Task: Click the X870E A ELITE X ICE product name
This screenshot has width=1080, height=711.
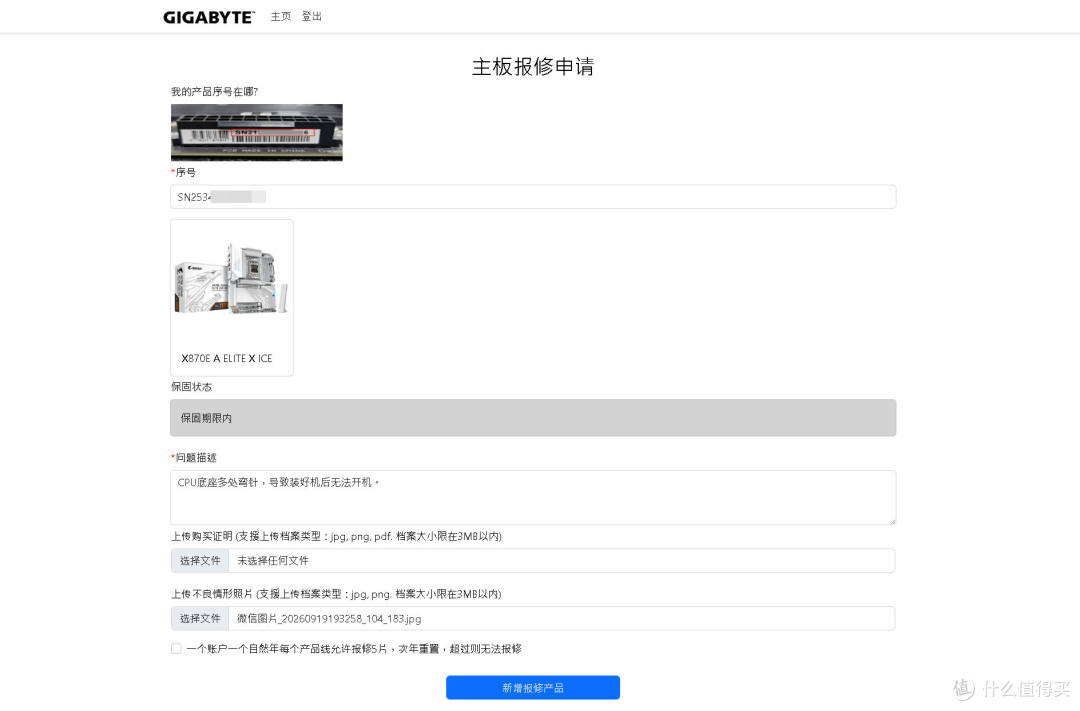Action: click(227, 358)
